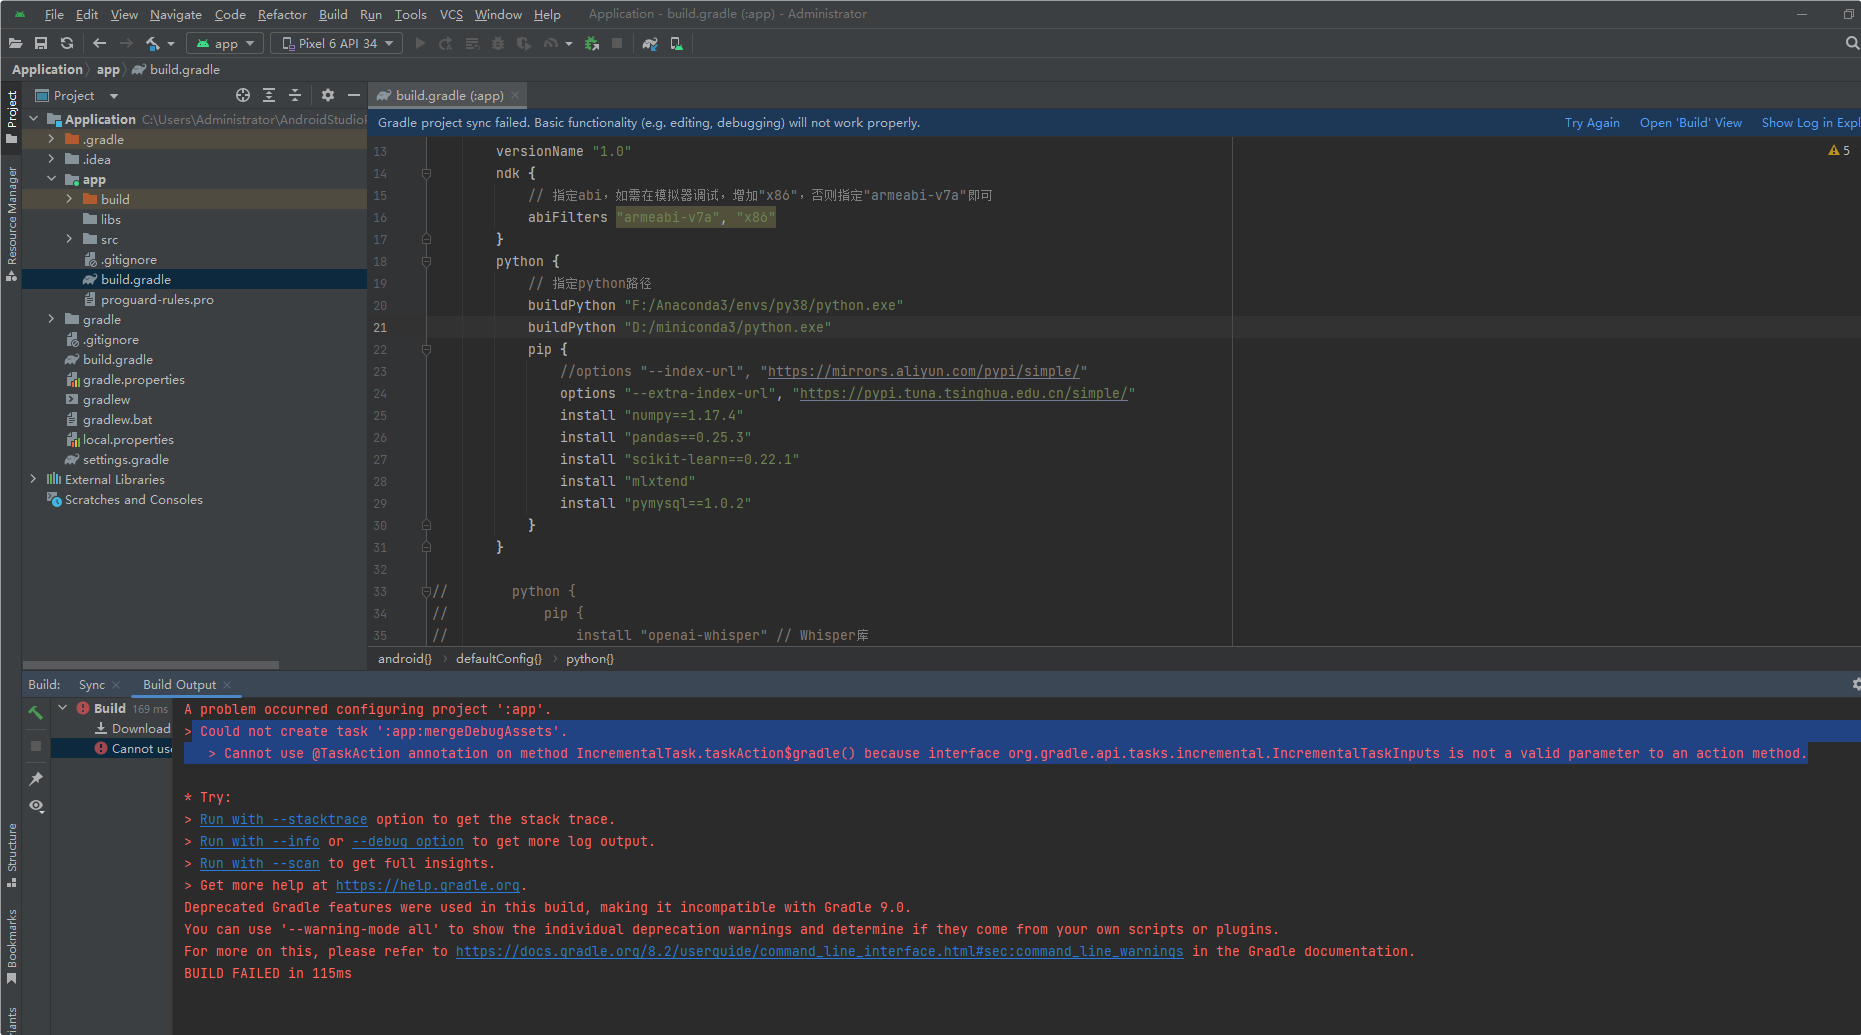Open Build panel settings gear

[x=1855, y=684]
